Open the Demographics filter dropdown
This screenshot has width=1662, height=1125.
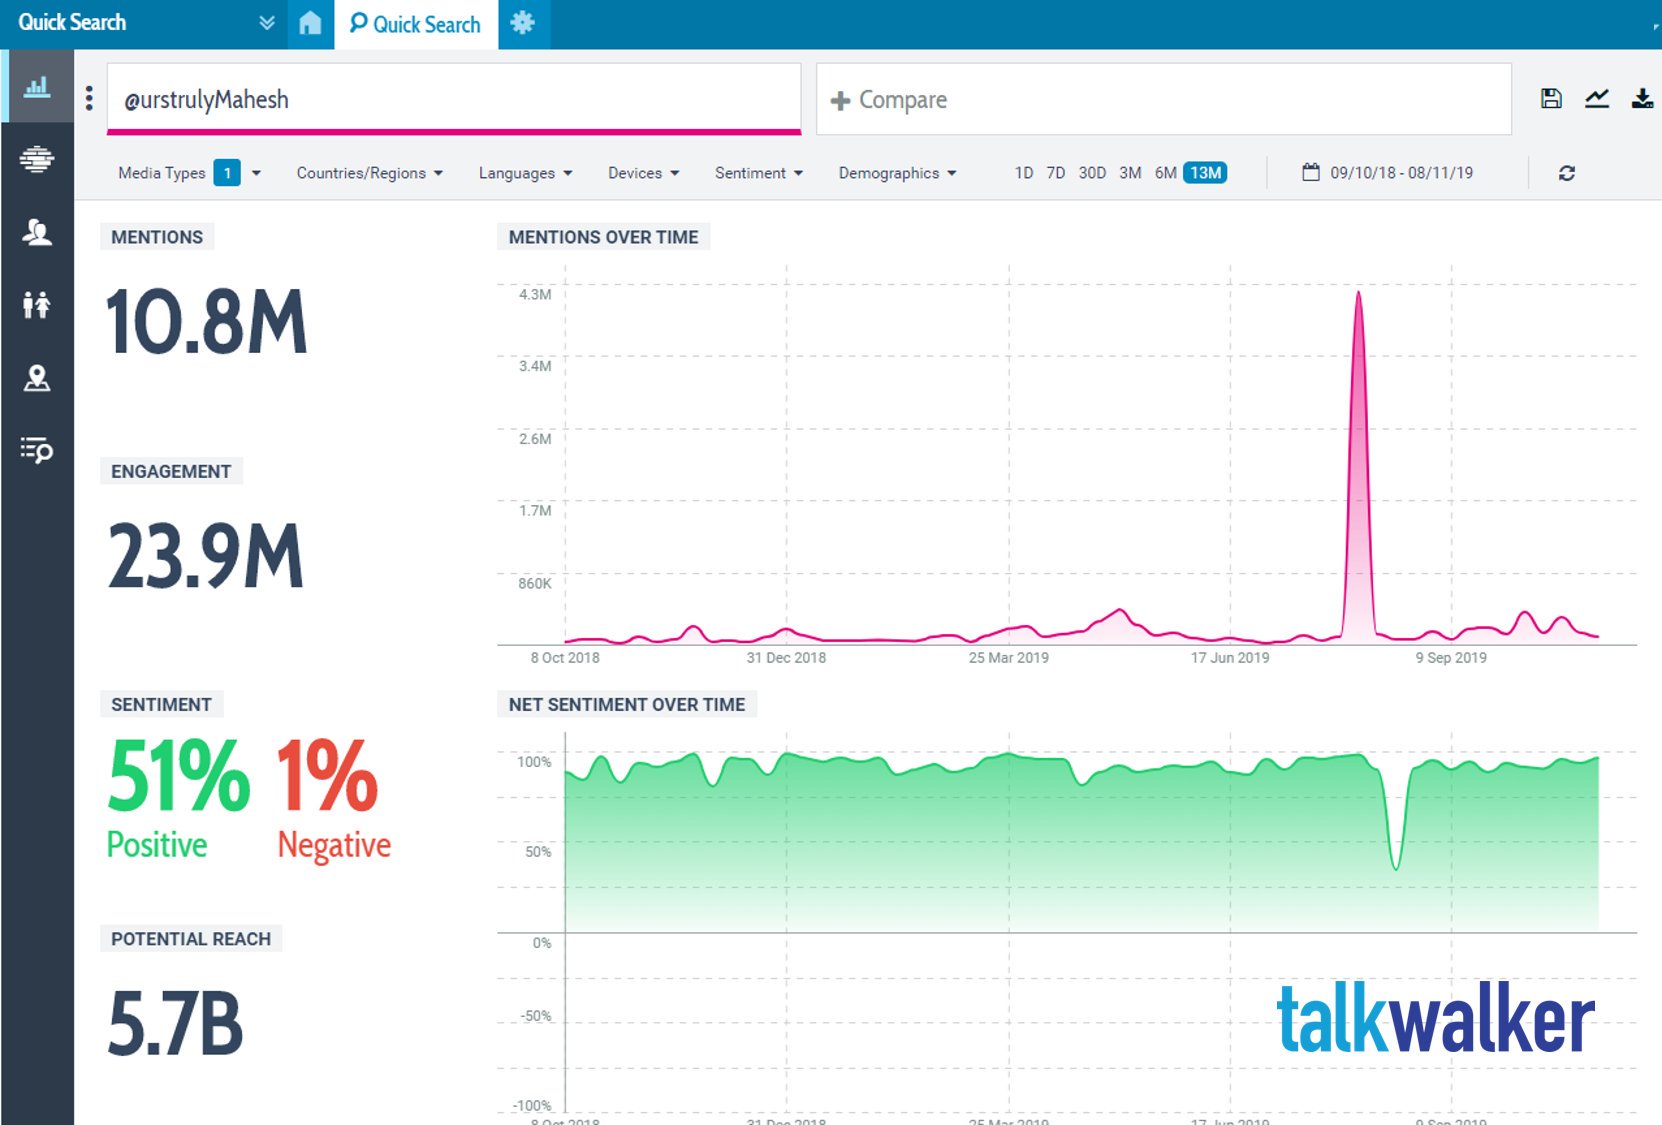coord(897,173)
